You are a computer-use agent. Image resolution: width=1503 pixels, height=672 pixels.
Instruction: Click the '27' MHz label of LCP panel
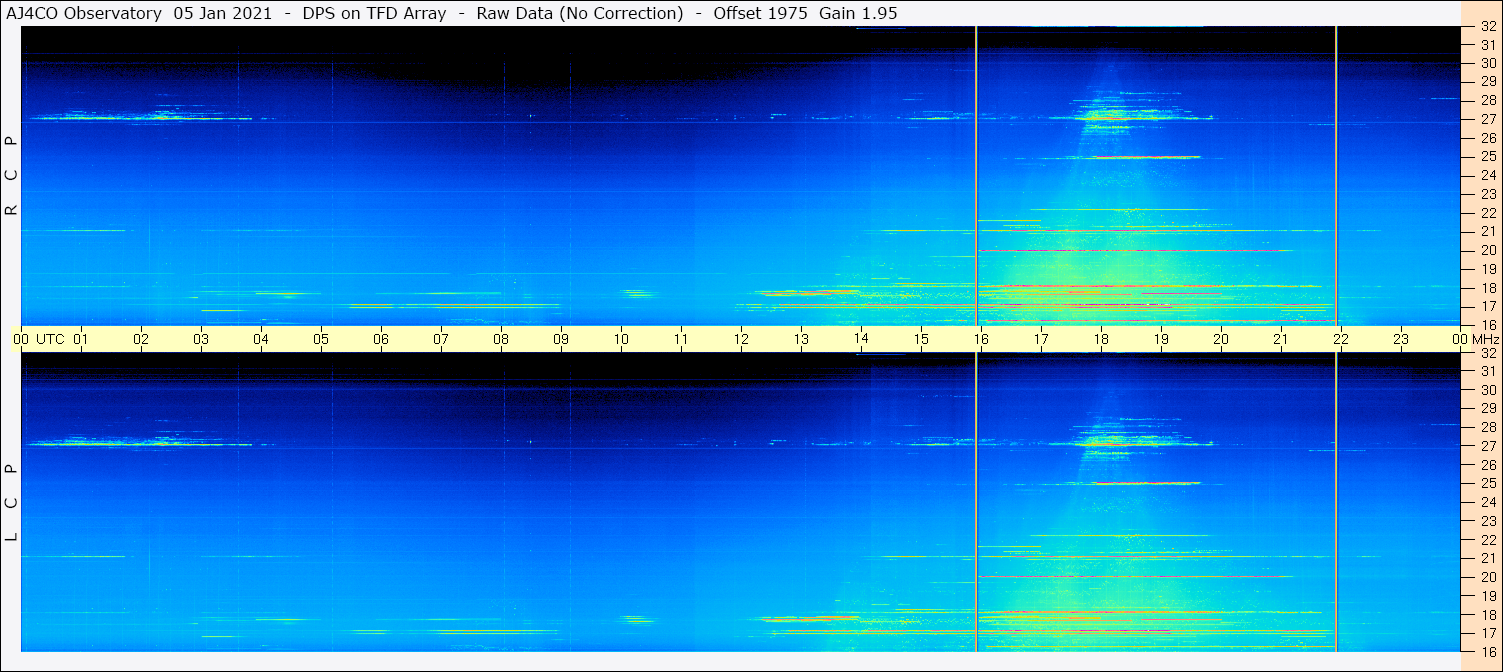(1488, 446)
